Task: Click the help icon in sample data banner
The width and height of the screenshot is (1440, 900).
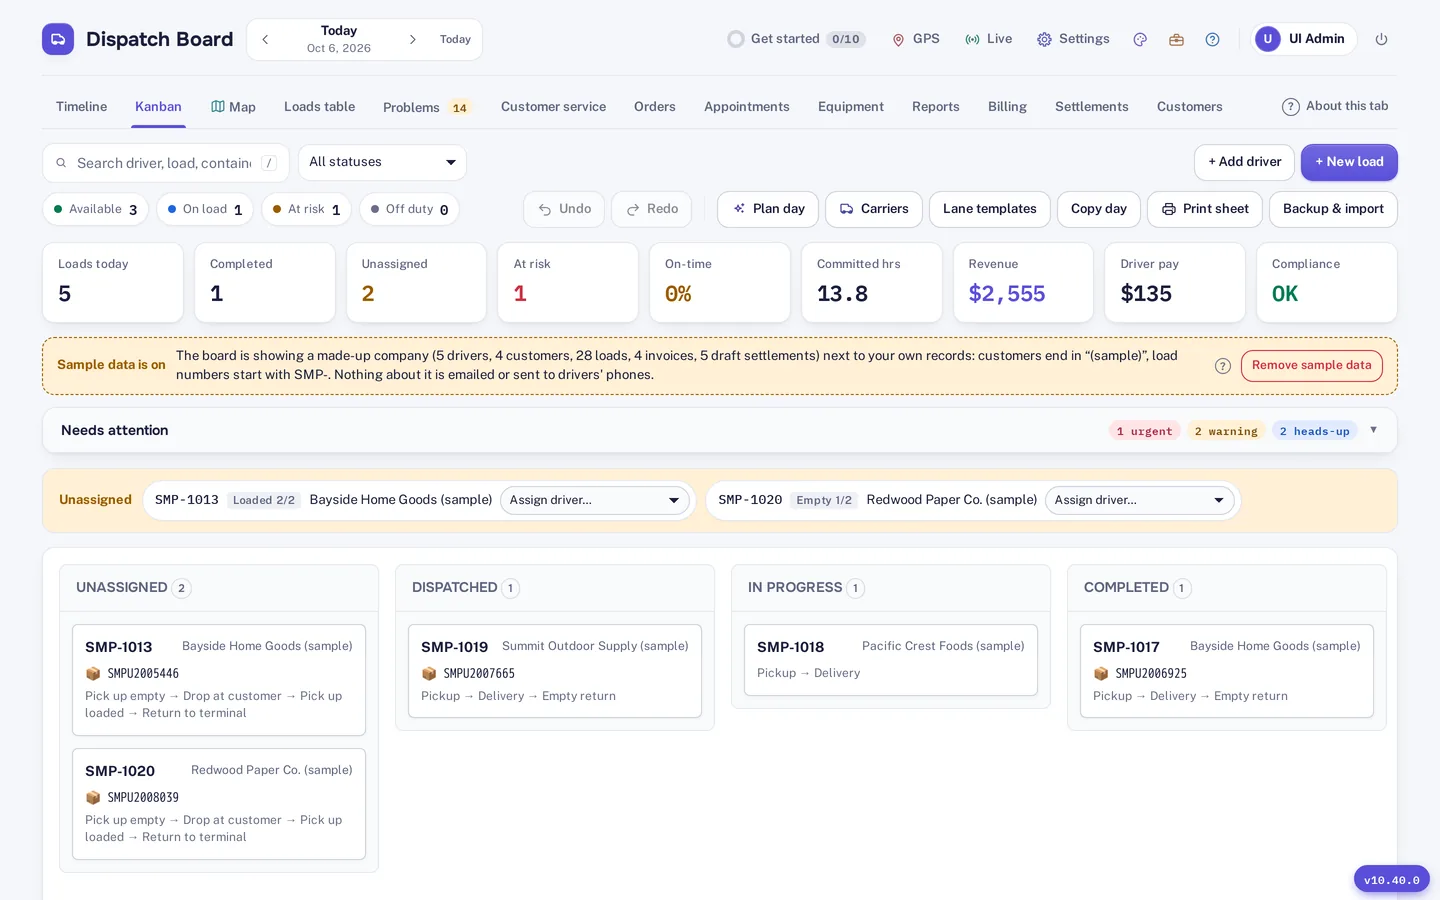Action: [1222, 366]
